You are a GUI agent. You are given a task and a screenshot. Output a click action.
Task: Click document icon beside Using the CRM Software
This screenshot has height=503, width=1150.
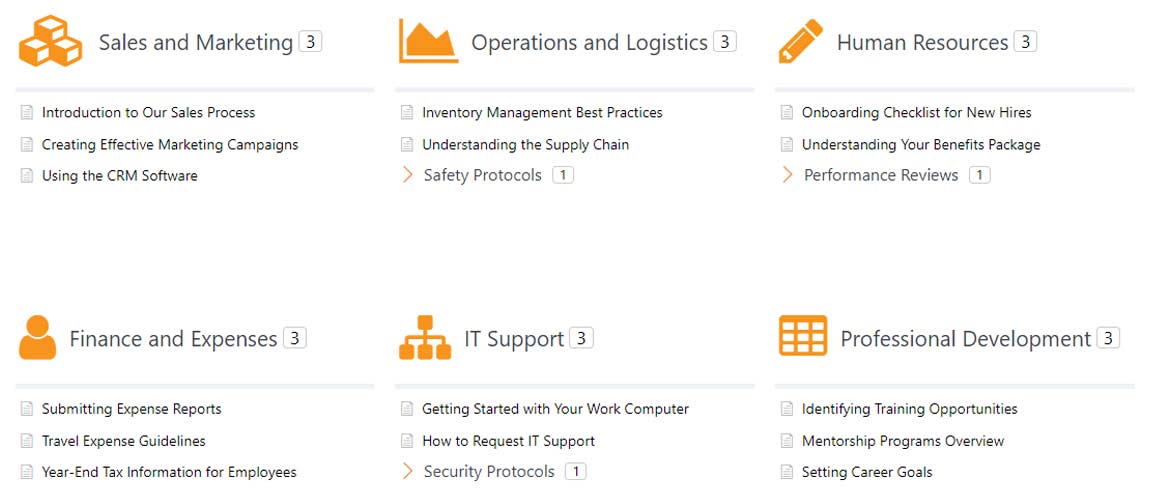click(27, 176)
